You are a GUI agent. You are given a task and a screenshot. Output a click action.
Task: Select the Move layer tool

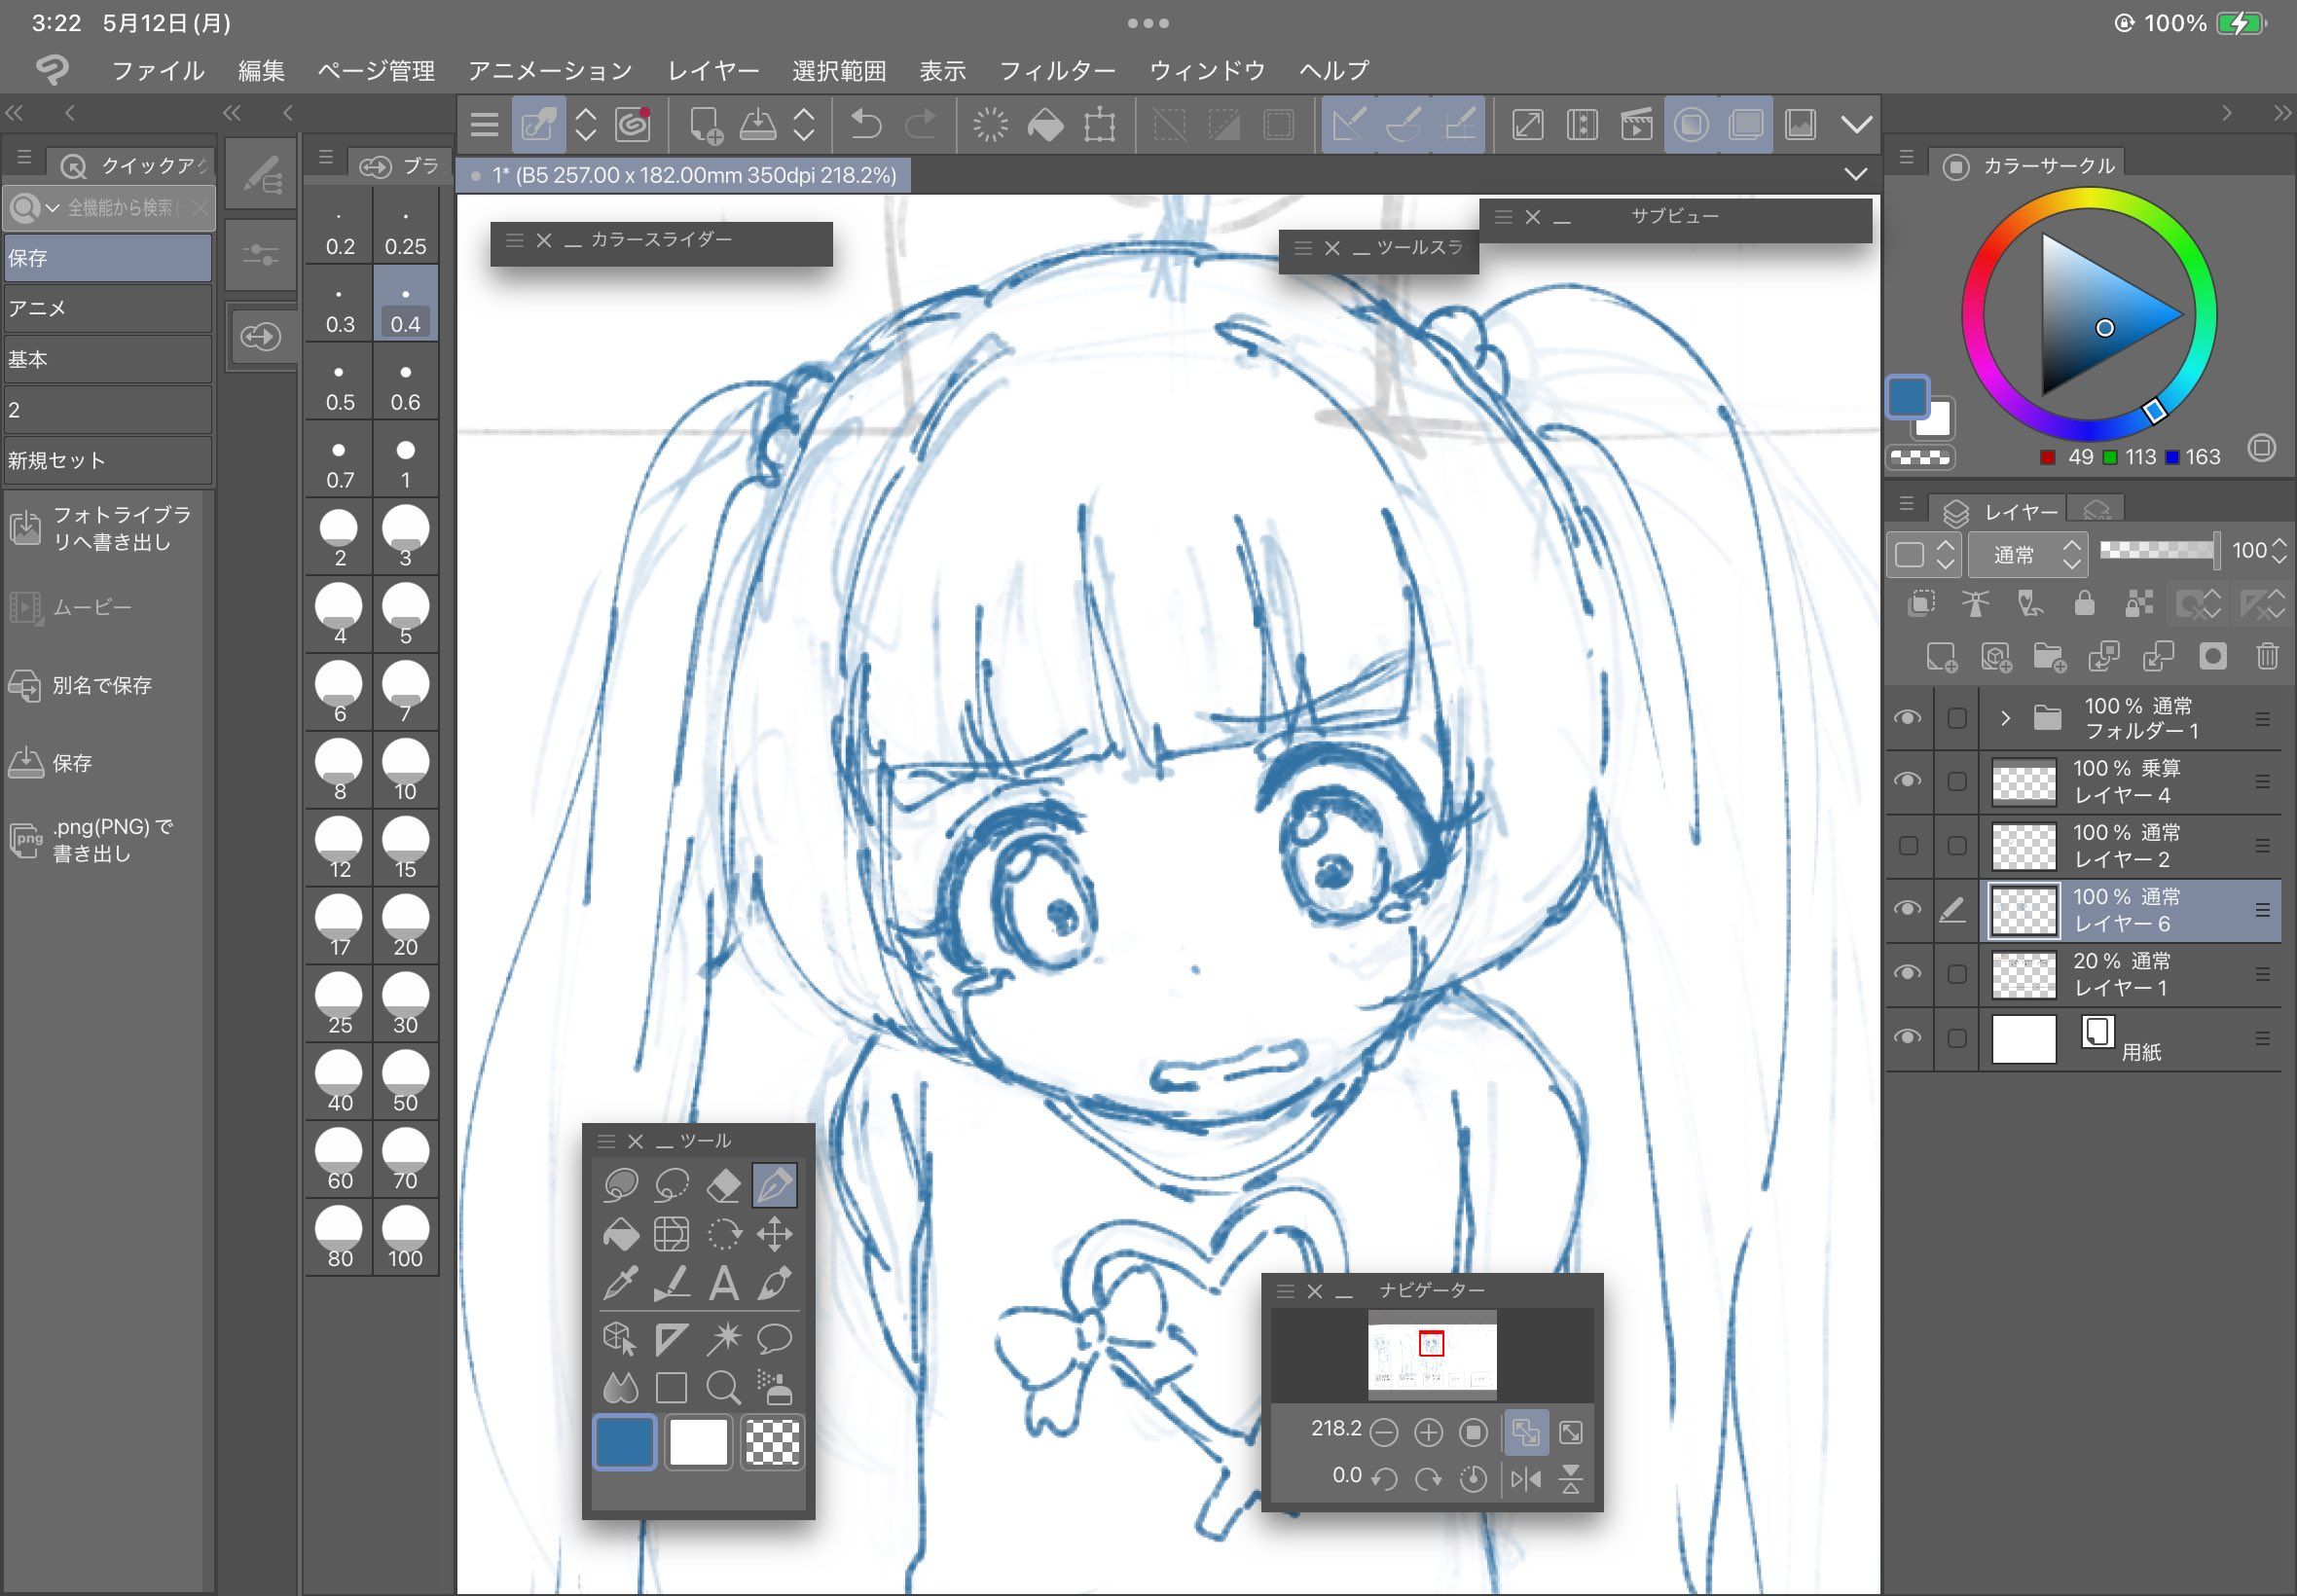[775, 1235]
